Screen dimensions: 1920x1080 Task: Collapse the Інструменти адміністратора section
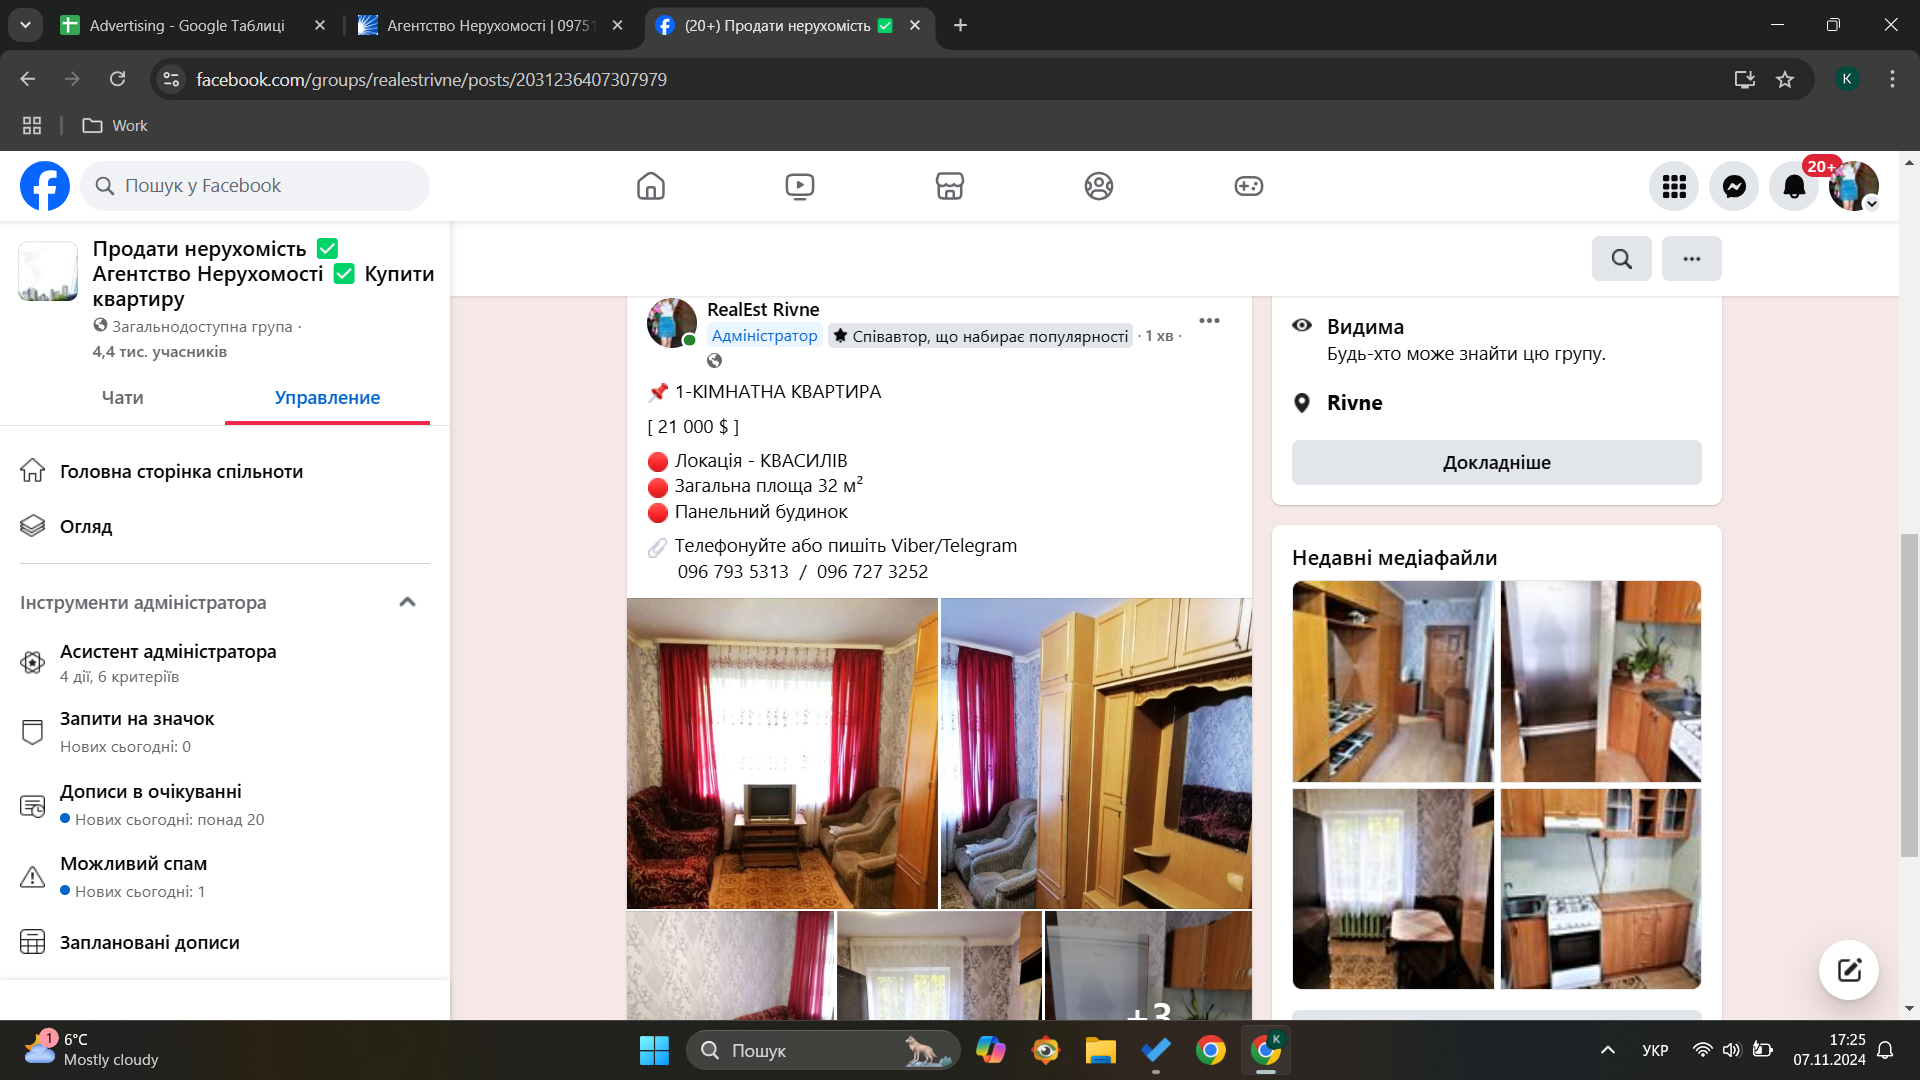point(407,602)
